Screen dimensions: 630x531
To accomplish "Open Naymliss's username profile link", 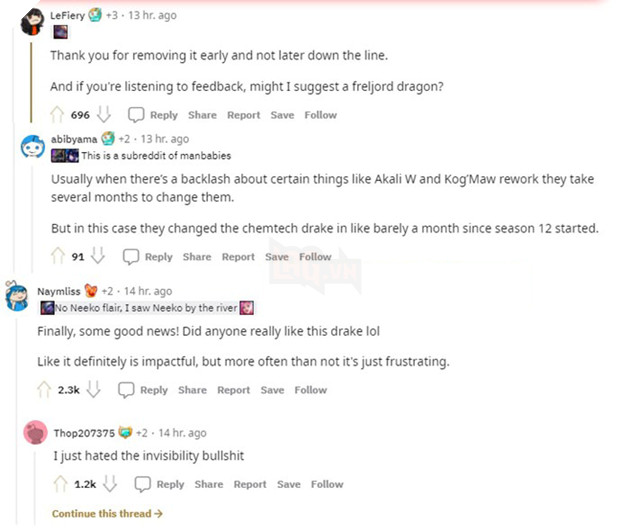I will [59, 291].
